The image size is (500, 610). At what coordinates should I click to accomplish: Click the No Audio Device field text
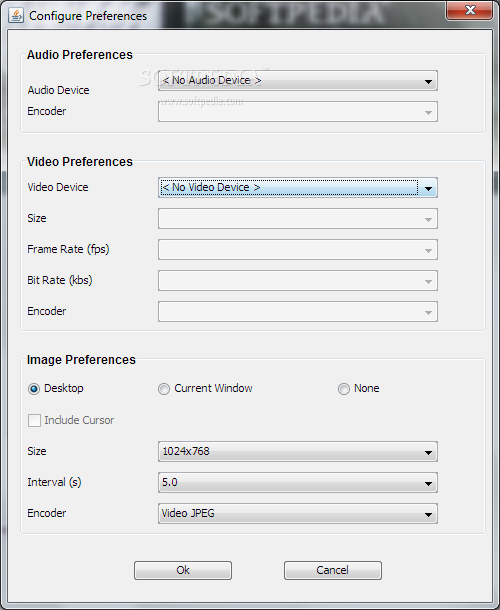(212, 80)
